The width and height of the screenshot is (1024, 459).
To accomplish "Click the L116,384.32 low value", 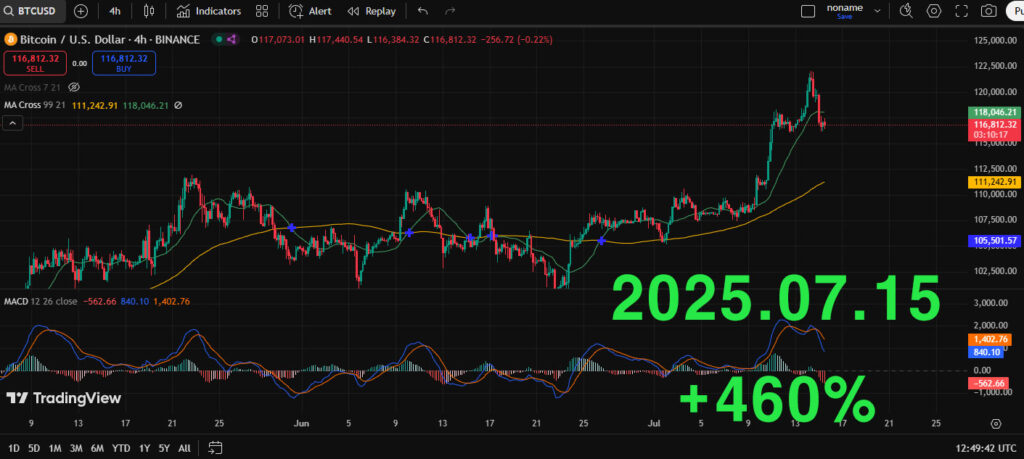I will click(392, 40).
